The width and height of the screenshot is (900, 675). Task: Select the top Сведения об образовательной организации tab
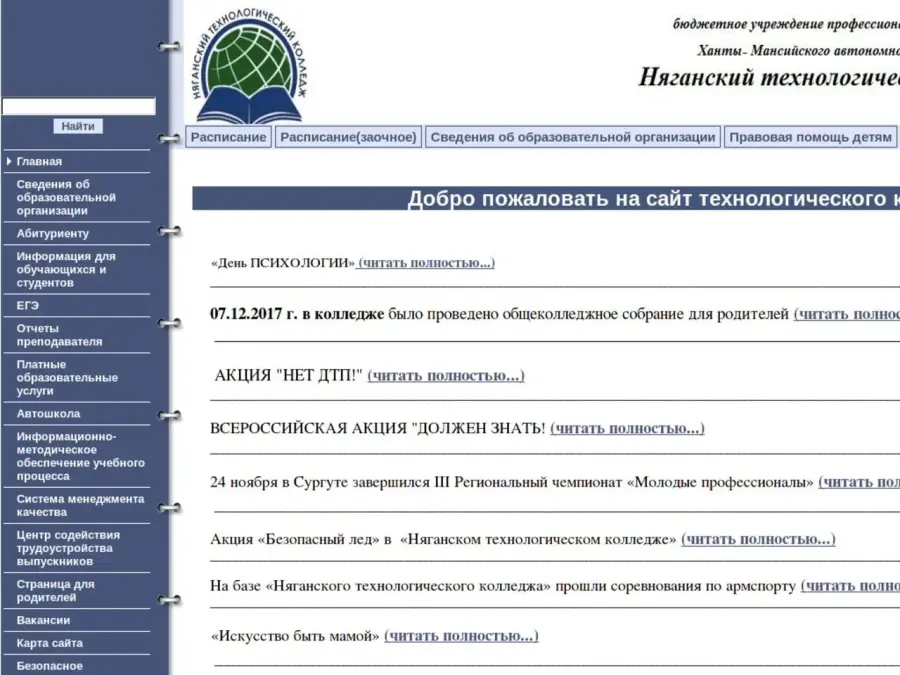573,137
